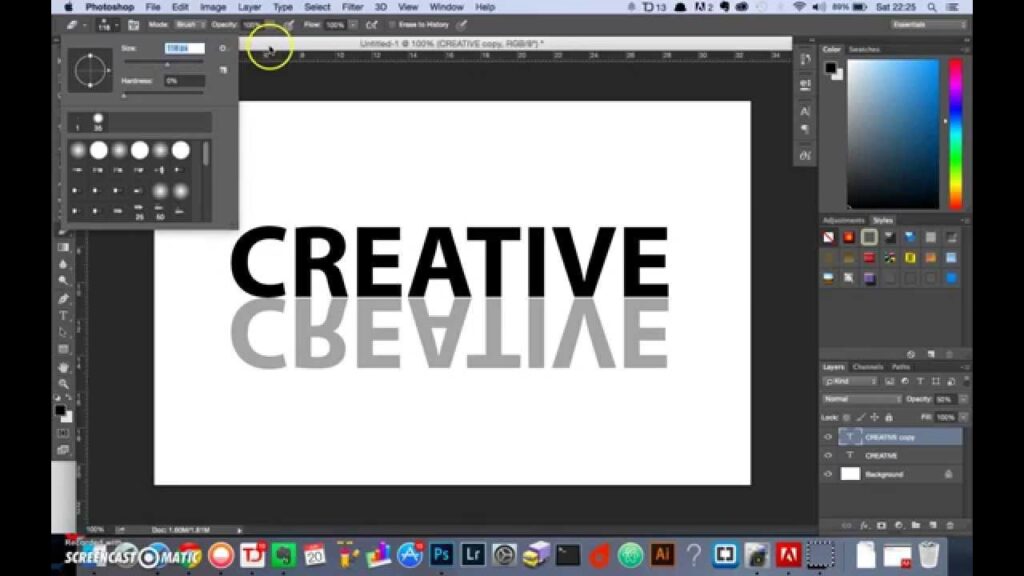Click the add layer style fx icon
Screen dimensions: 1024x576
tap(863, 524)
